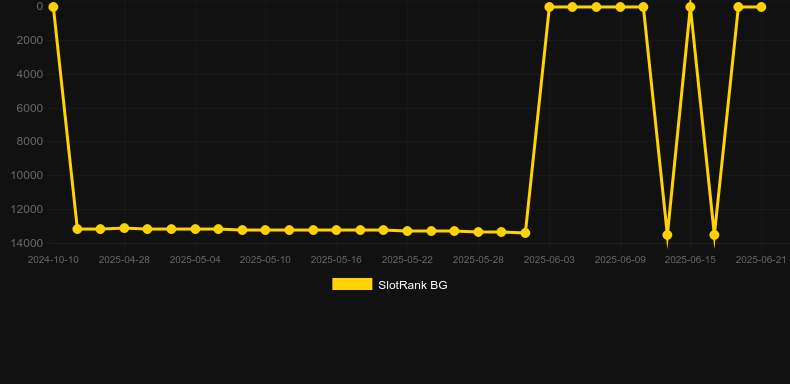Screen dimensions: 790x384
Task: Select the data point above 2025-05-22
Action: [407, 231]
